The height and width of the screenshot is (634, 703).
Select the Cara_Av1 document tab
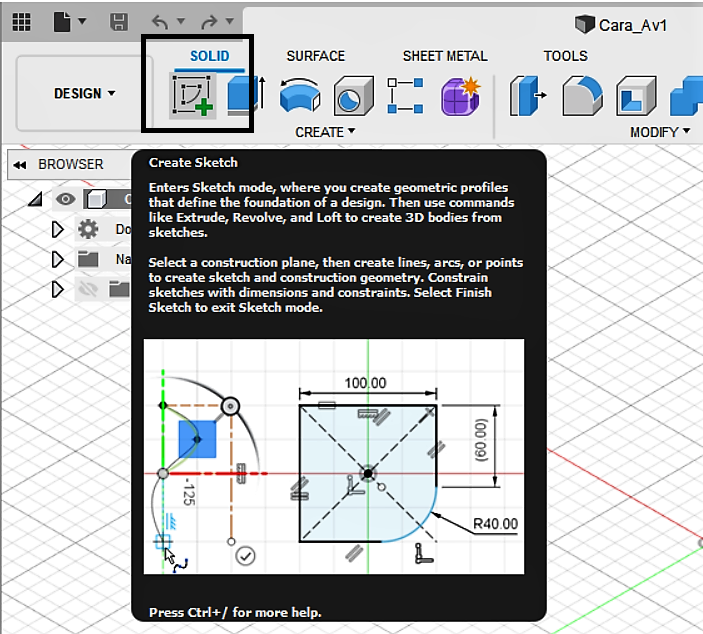tap(621, 25)
